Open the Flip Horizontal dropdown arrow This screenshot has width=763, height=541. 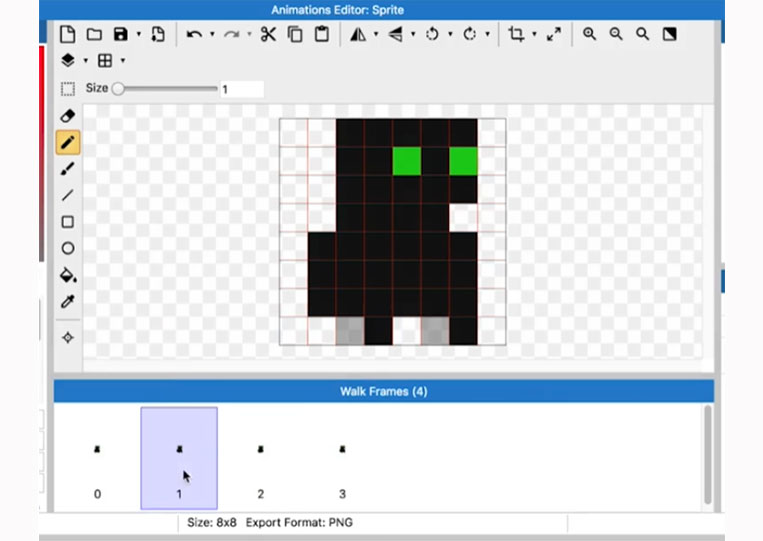click(376, 34)
